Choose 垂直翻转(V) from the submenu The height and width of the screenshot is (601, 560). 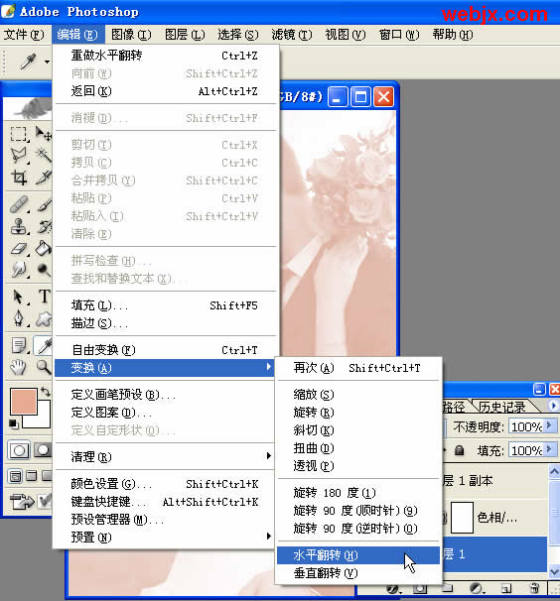[x=358, y=573]
